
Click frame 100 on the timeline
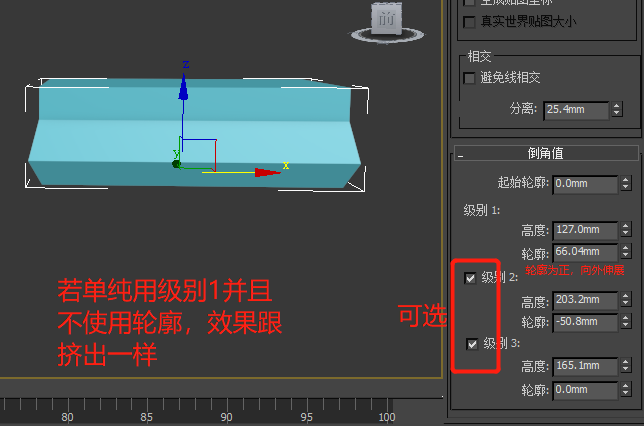(x=386, y=417)
